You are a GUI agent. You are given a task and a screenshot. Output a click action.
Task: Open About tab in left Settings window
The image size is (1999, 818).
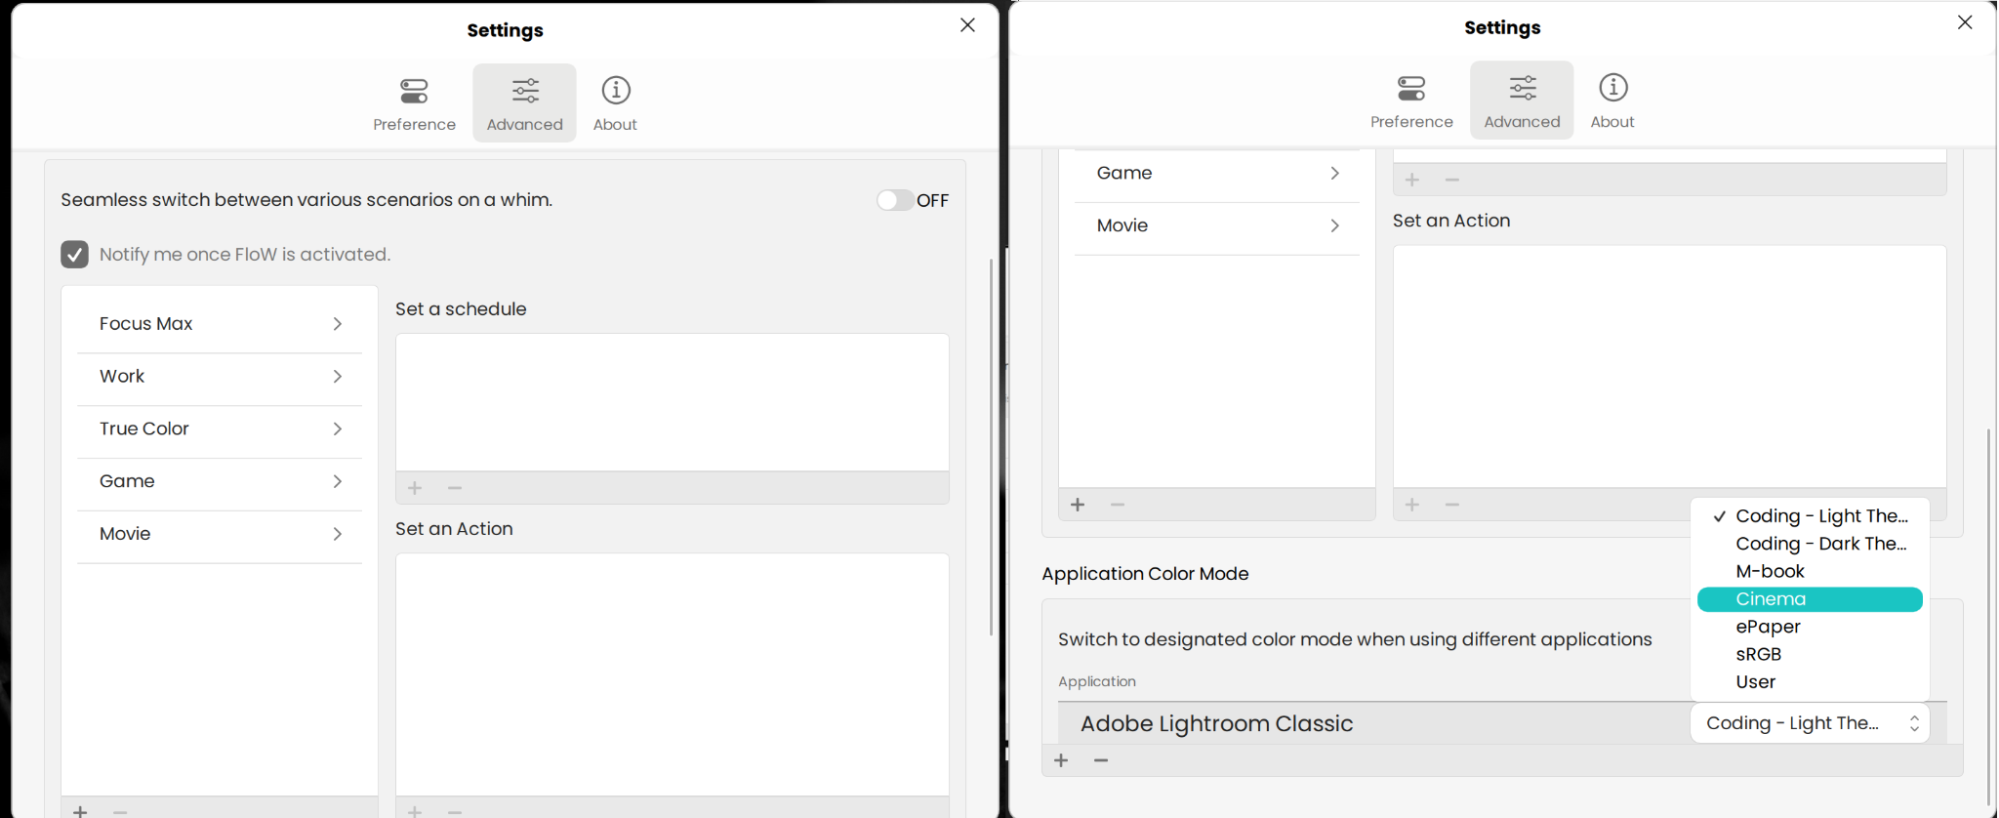pyautogui.click(x=615, y=104)
